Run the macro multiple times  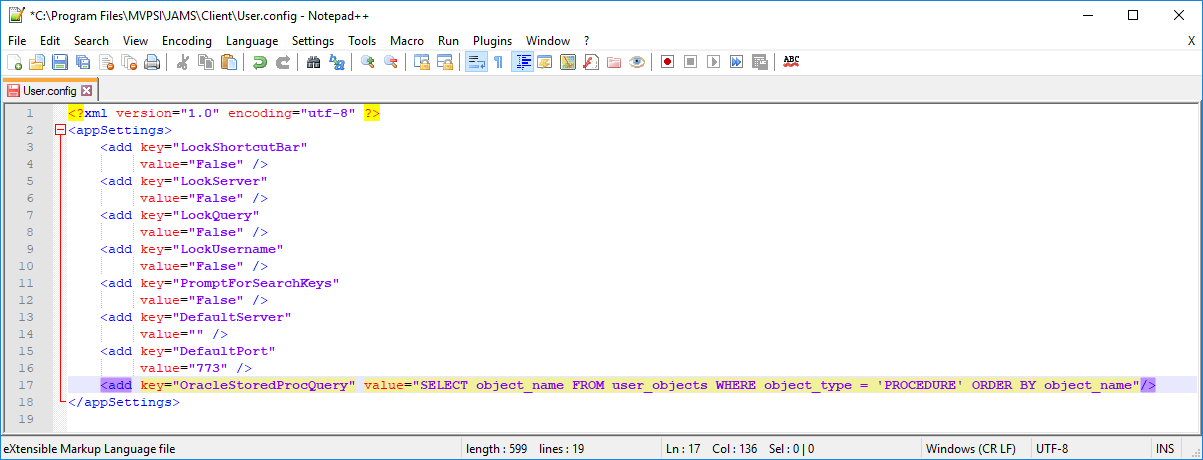(x=736, y=62)
